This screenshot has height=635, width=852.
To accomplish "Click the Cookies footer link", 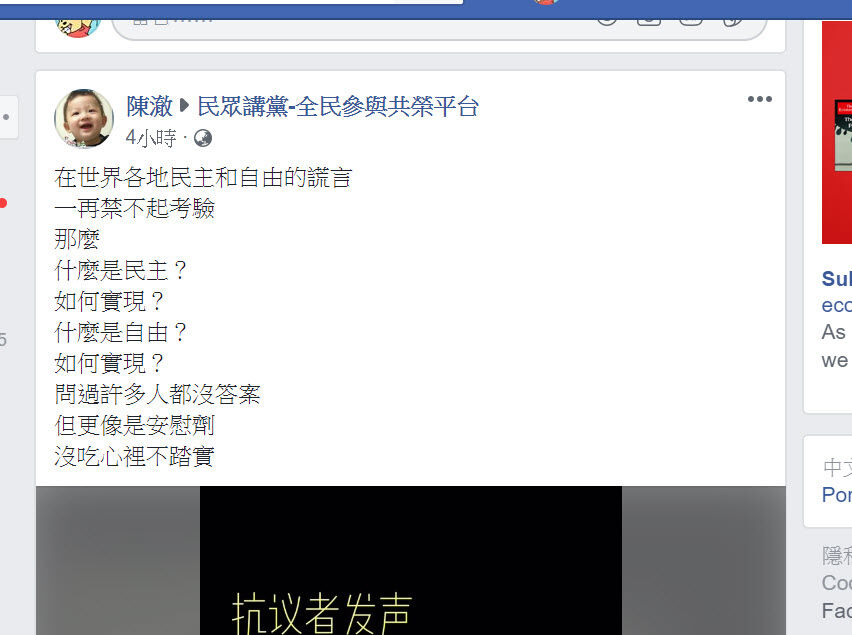I will (x=837, y=583).
